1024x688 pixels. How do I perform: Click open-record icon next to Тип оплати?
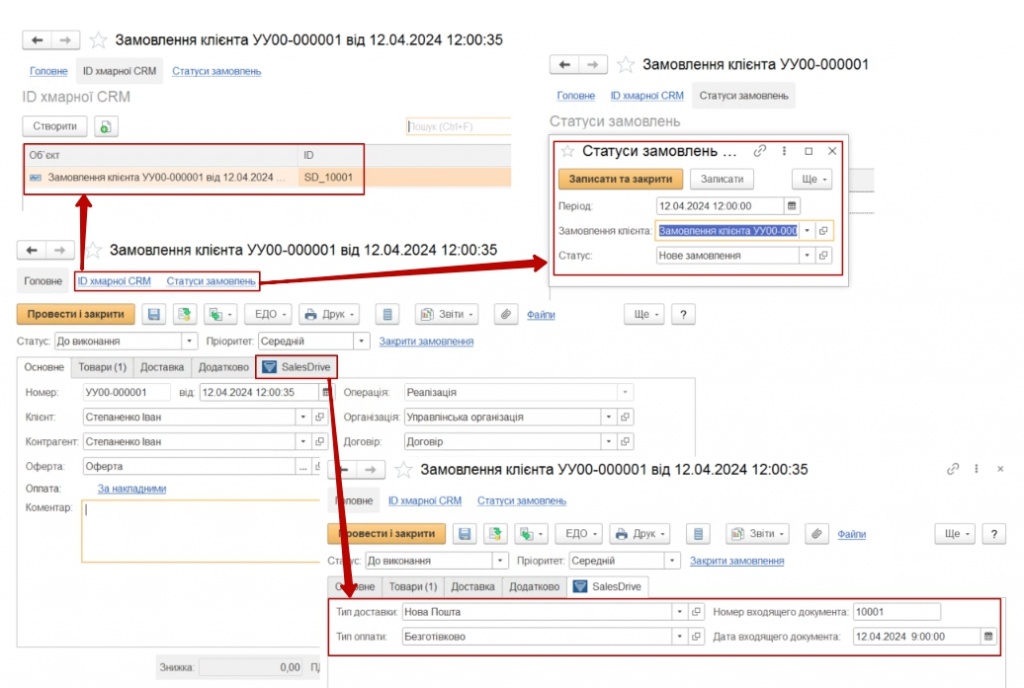click(x=698, y=636)
